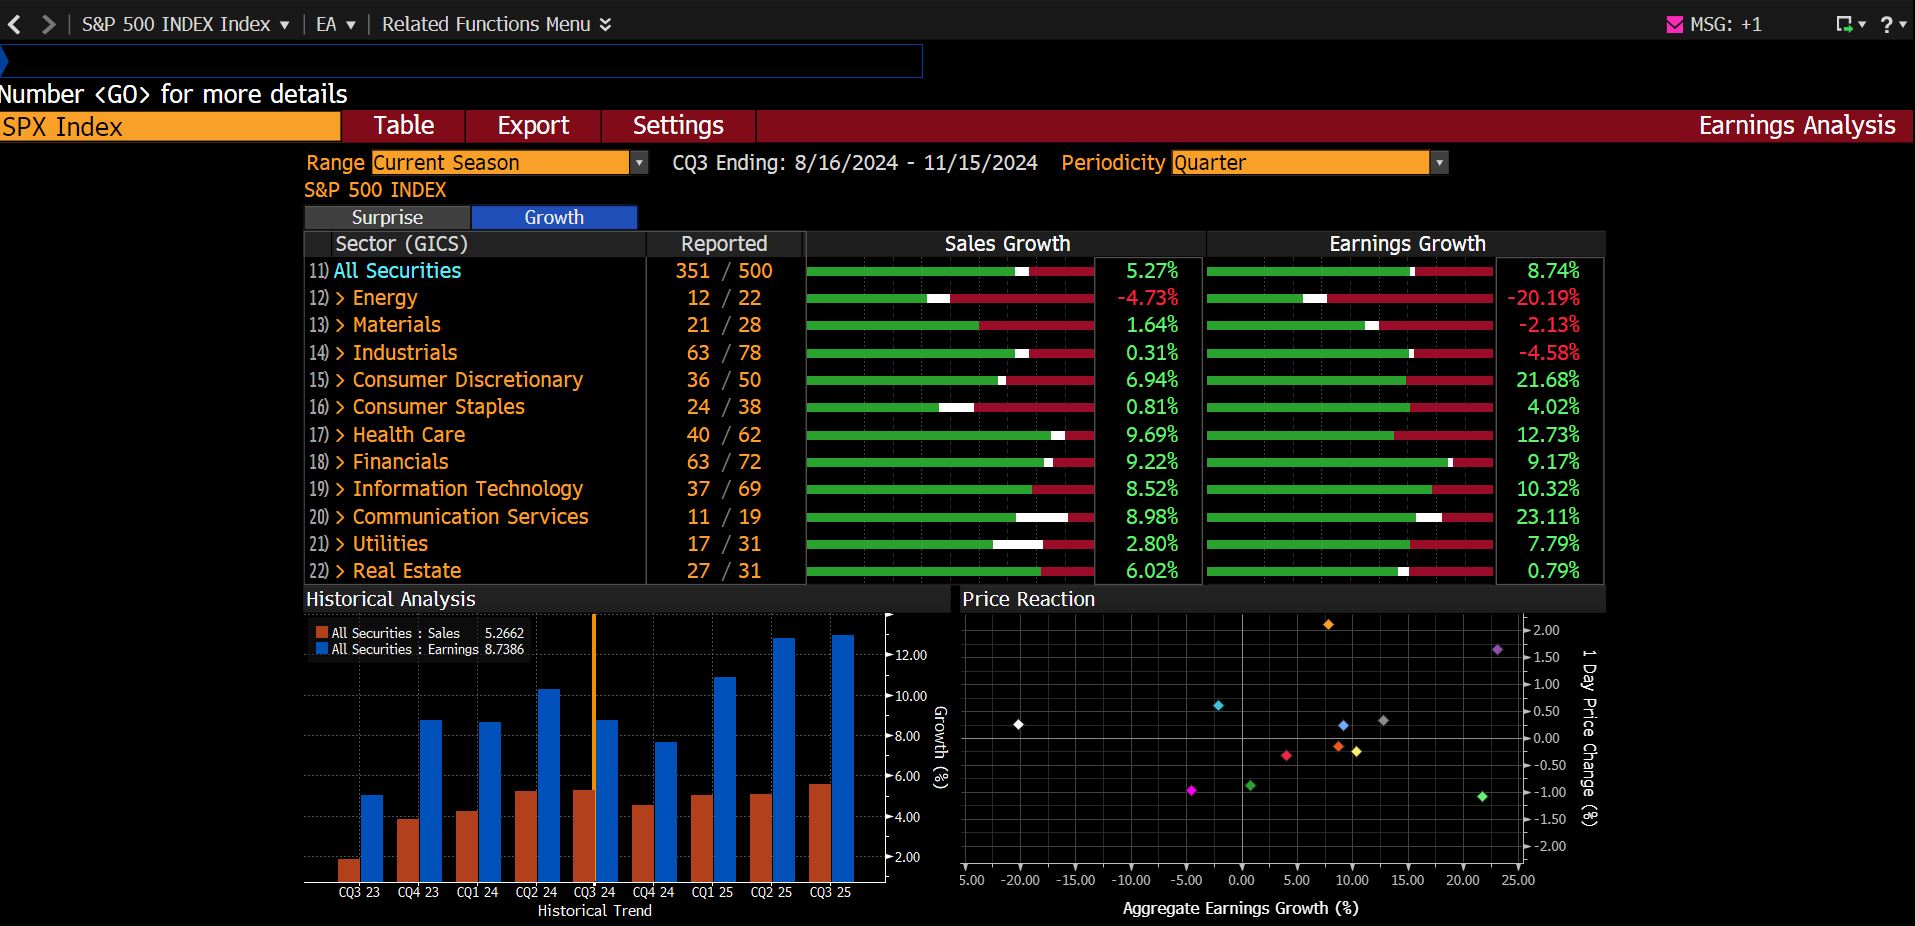Open the Table menu tab
This screenshot has height=926, width=1915.
(404, 126)
